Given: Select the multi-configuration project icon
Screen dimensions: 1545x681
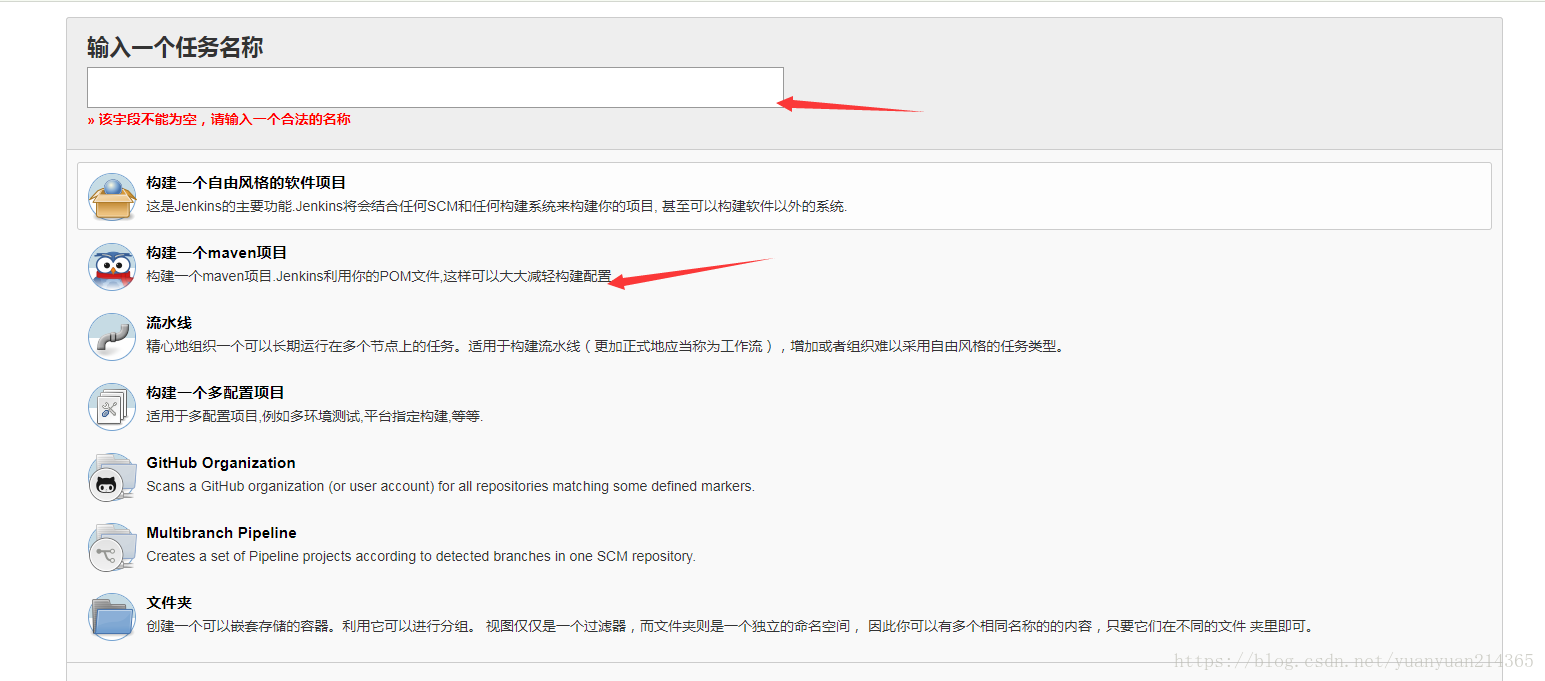Looking at the screenshot, I should 112,407.
